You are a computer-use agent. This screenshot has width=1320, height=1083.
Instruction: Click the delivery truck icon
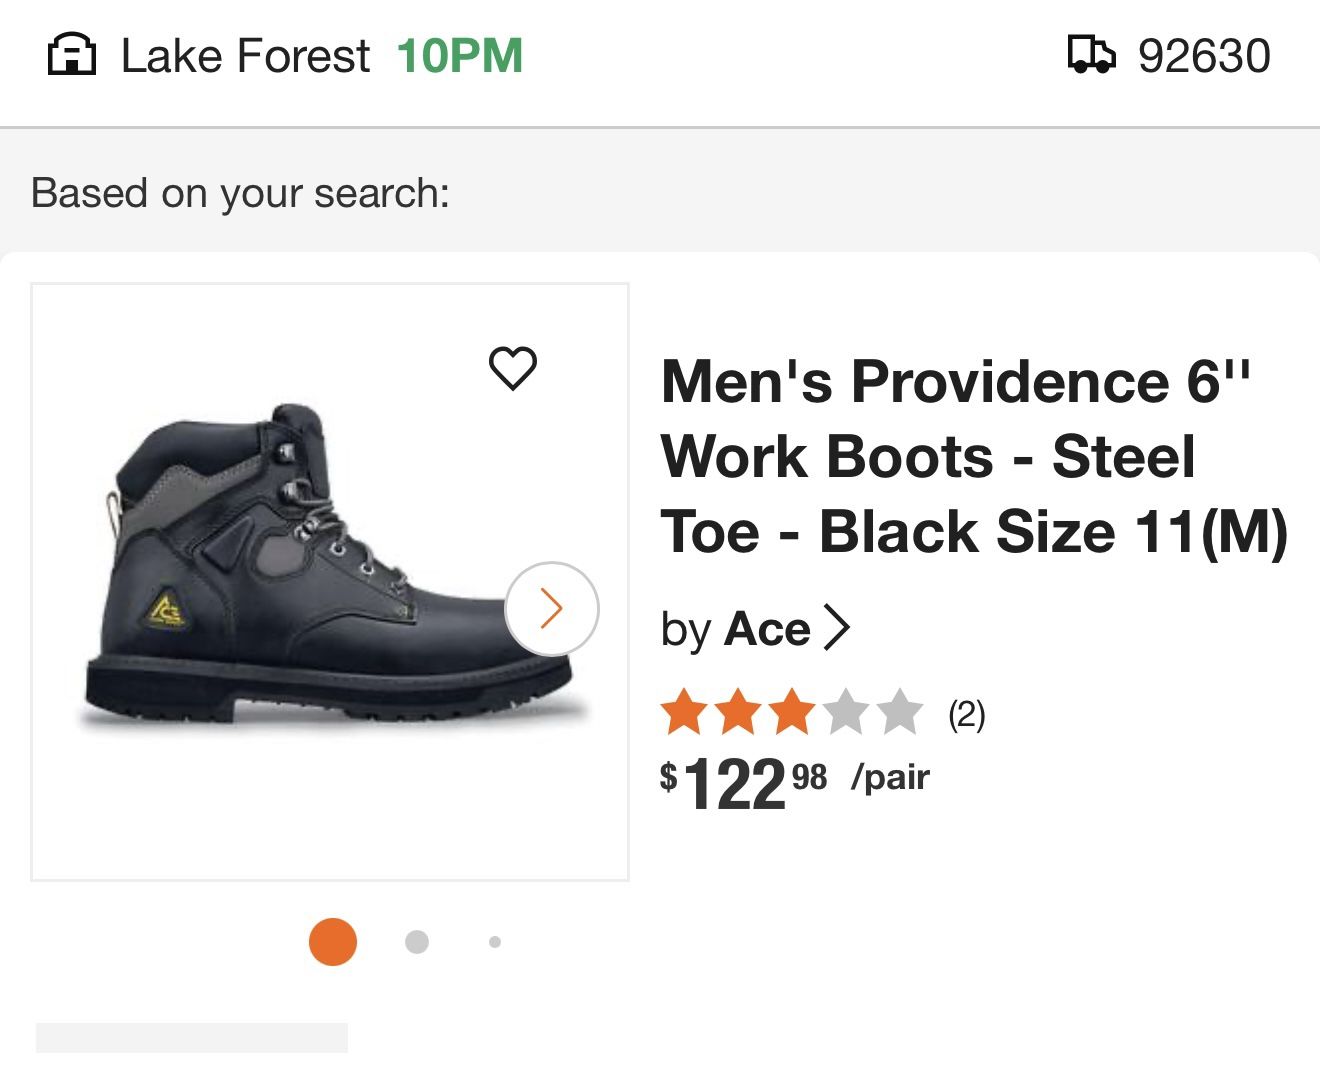pyautogui.click(x=1091, y=56)
